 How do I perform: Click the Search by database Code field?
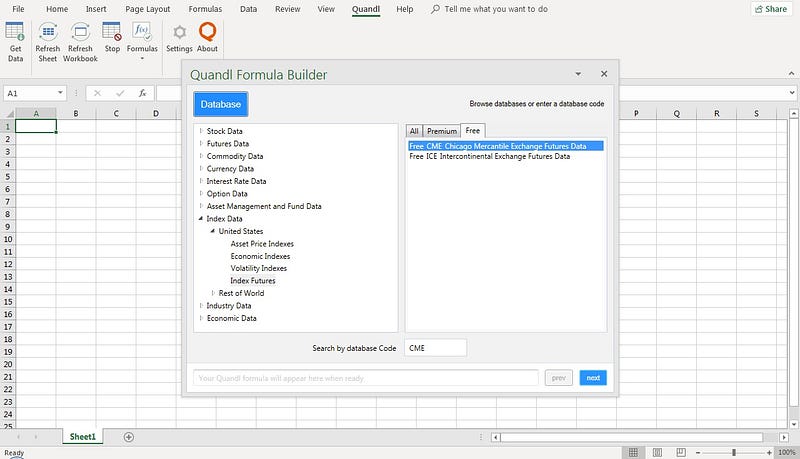(435, 348)
